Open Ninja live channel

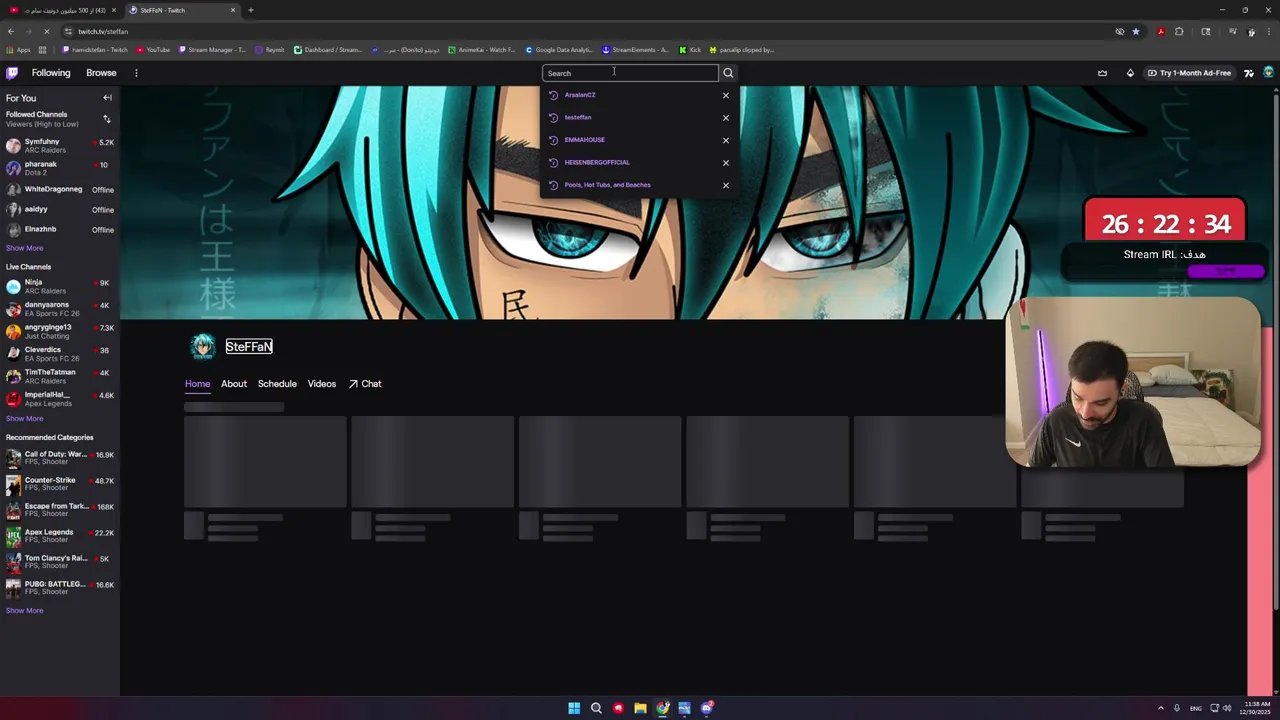(x=60, y=287)
